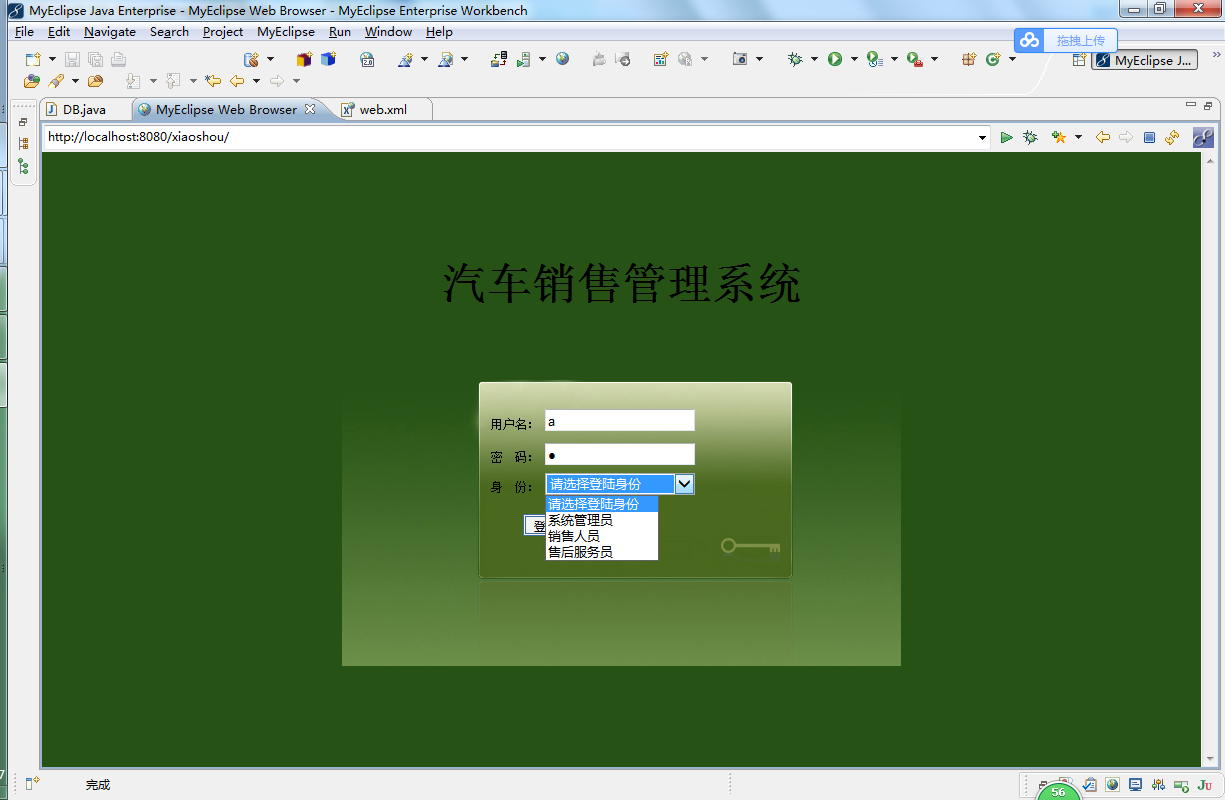Screen dimensions: 1225x800
Task: Maximize the editor area panel
Action: pyautogui.click(x=1208, y=105)
